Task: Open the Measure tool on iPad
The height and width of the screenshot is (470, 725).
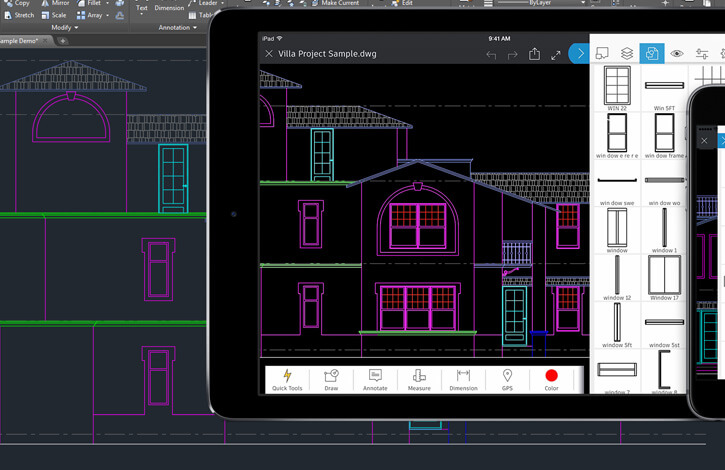Action: coord(419,380)
